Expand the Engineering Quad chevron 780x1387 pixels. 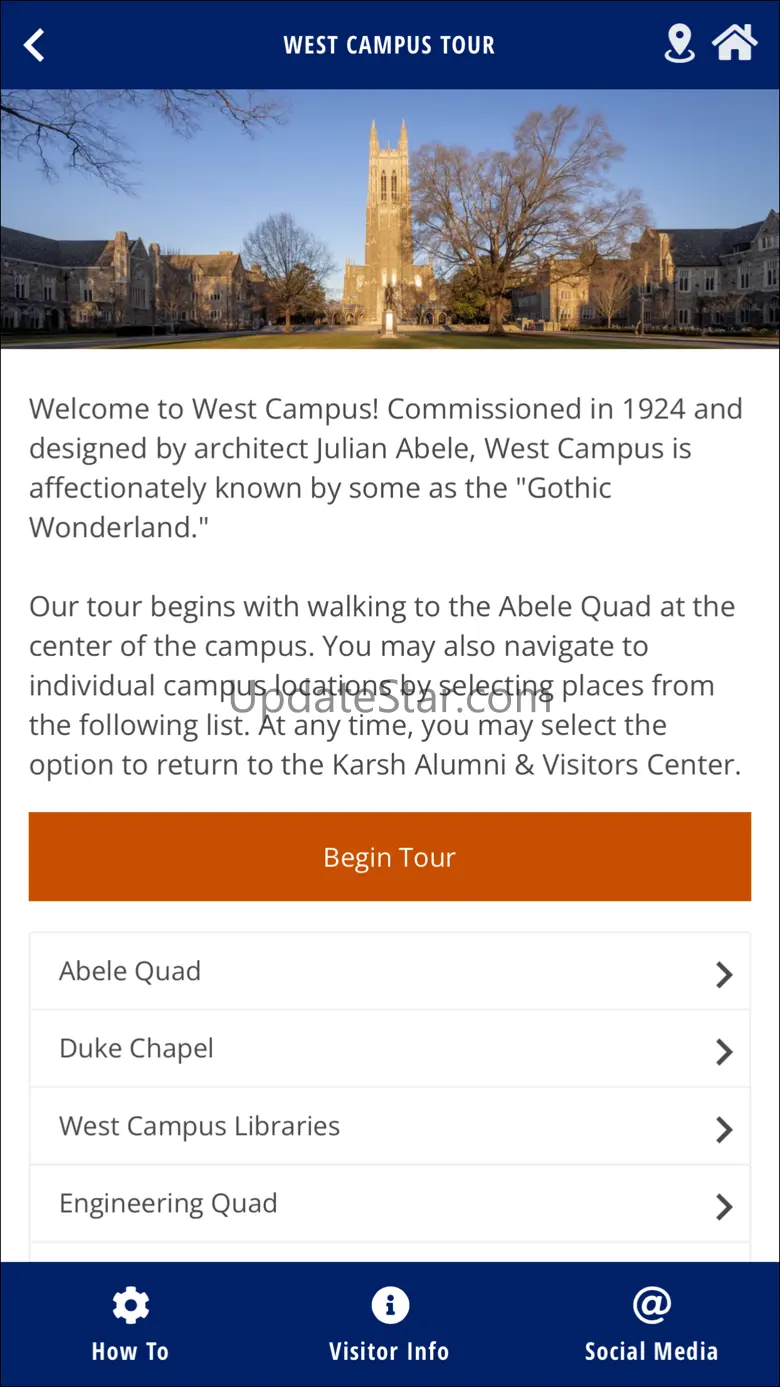[724, 1207]
